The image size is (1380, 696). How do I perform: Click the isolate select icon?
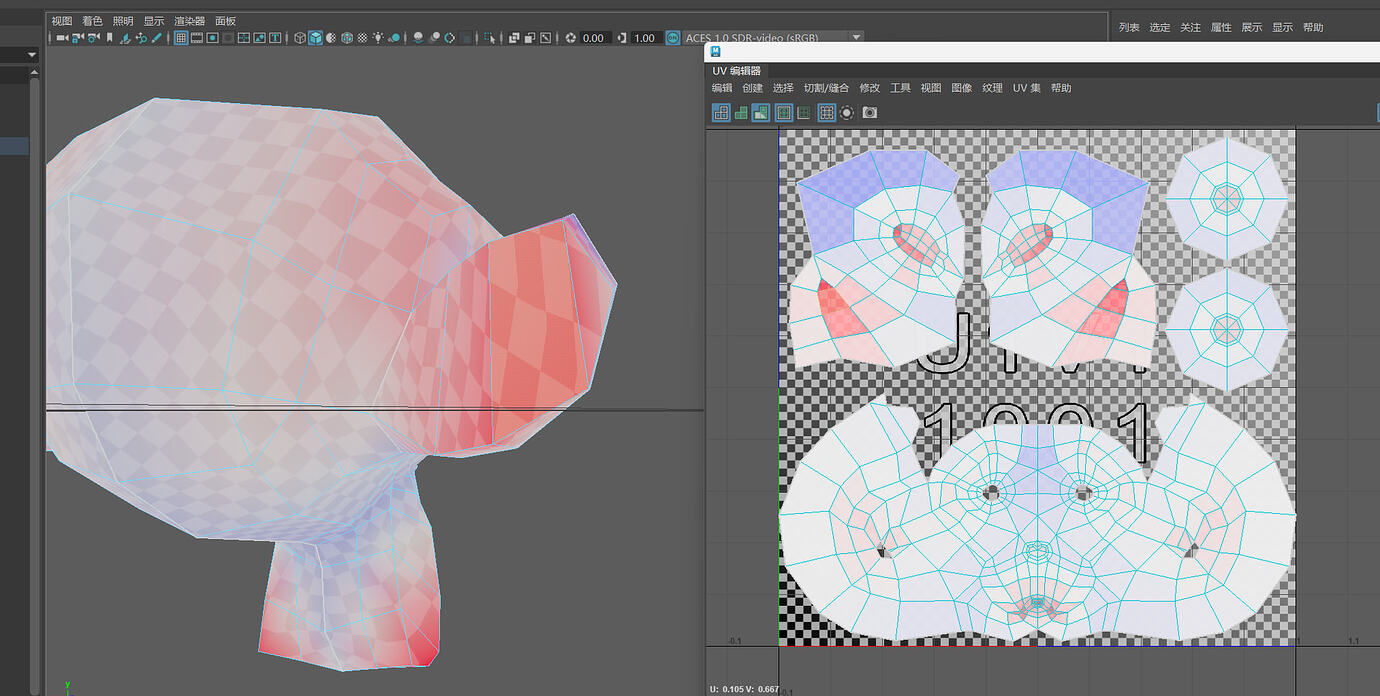[x=489, y=38]
